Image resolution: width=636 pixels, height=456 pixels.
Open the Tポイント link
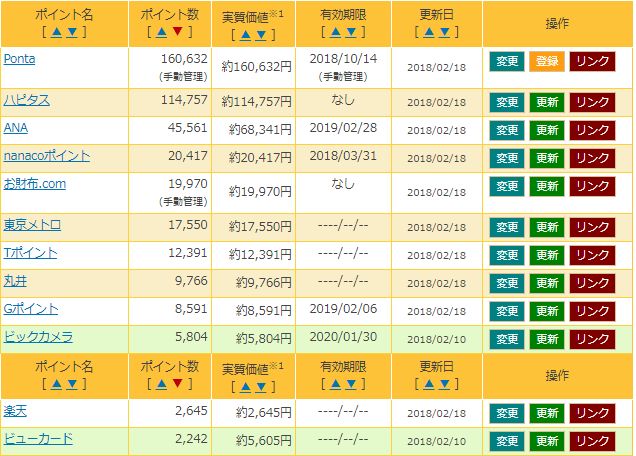[30, 253]
